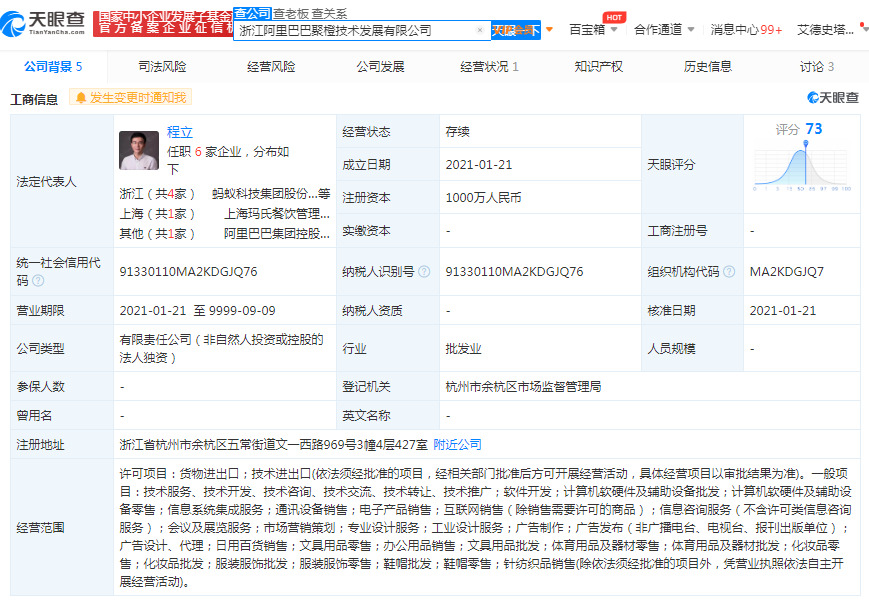Open legal representative 程立 link
Image resolution: width=869 pixels, height=600 pixels.
(x=180, y=132)
